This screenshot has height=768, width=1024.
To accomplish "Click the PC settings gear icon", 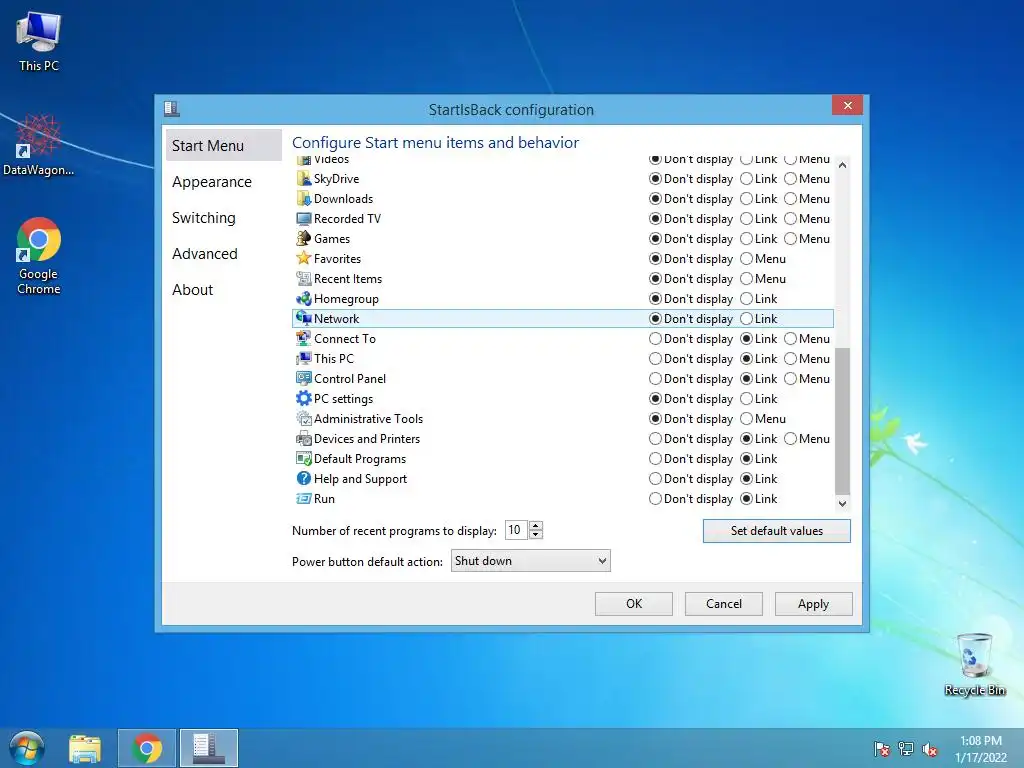I will (x=304, y=399).
